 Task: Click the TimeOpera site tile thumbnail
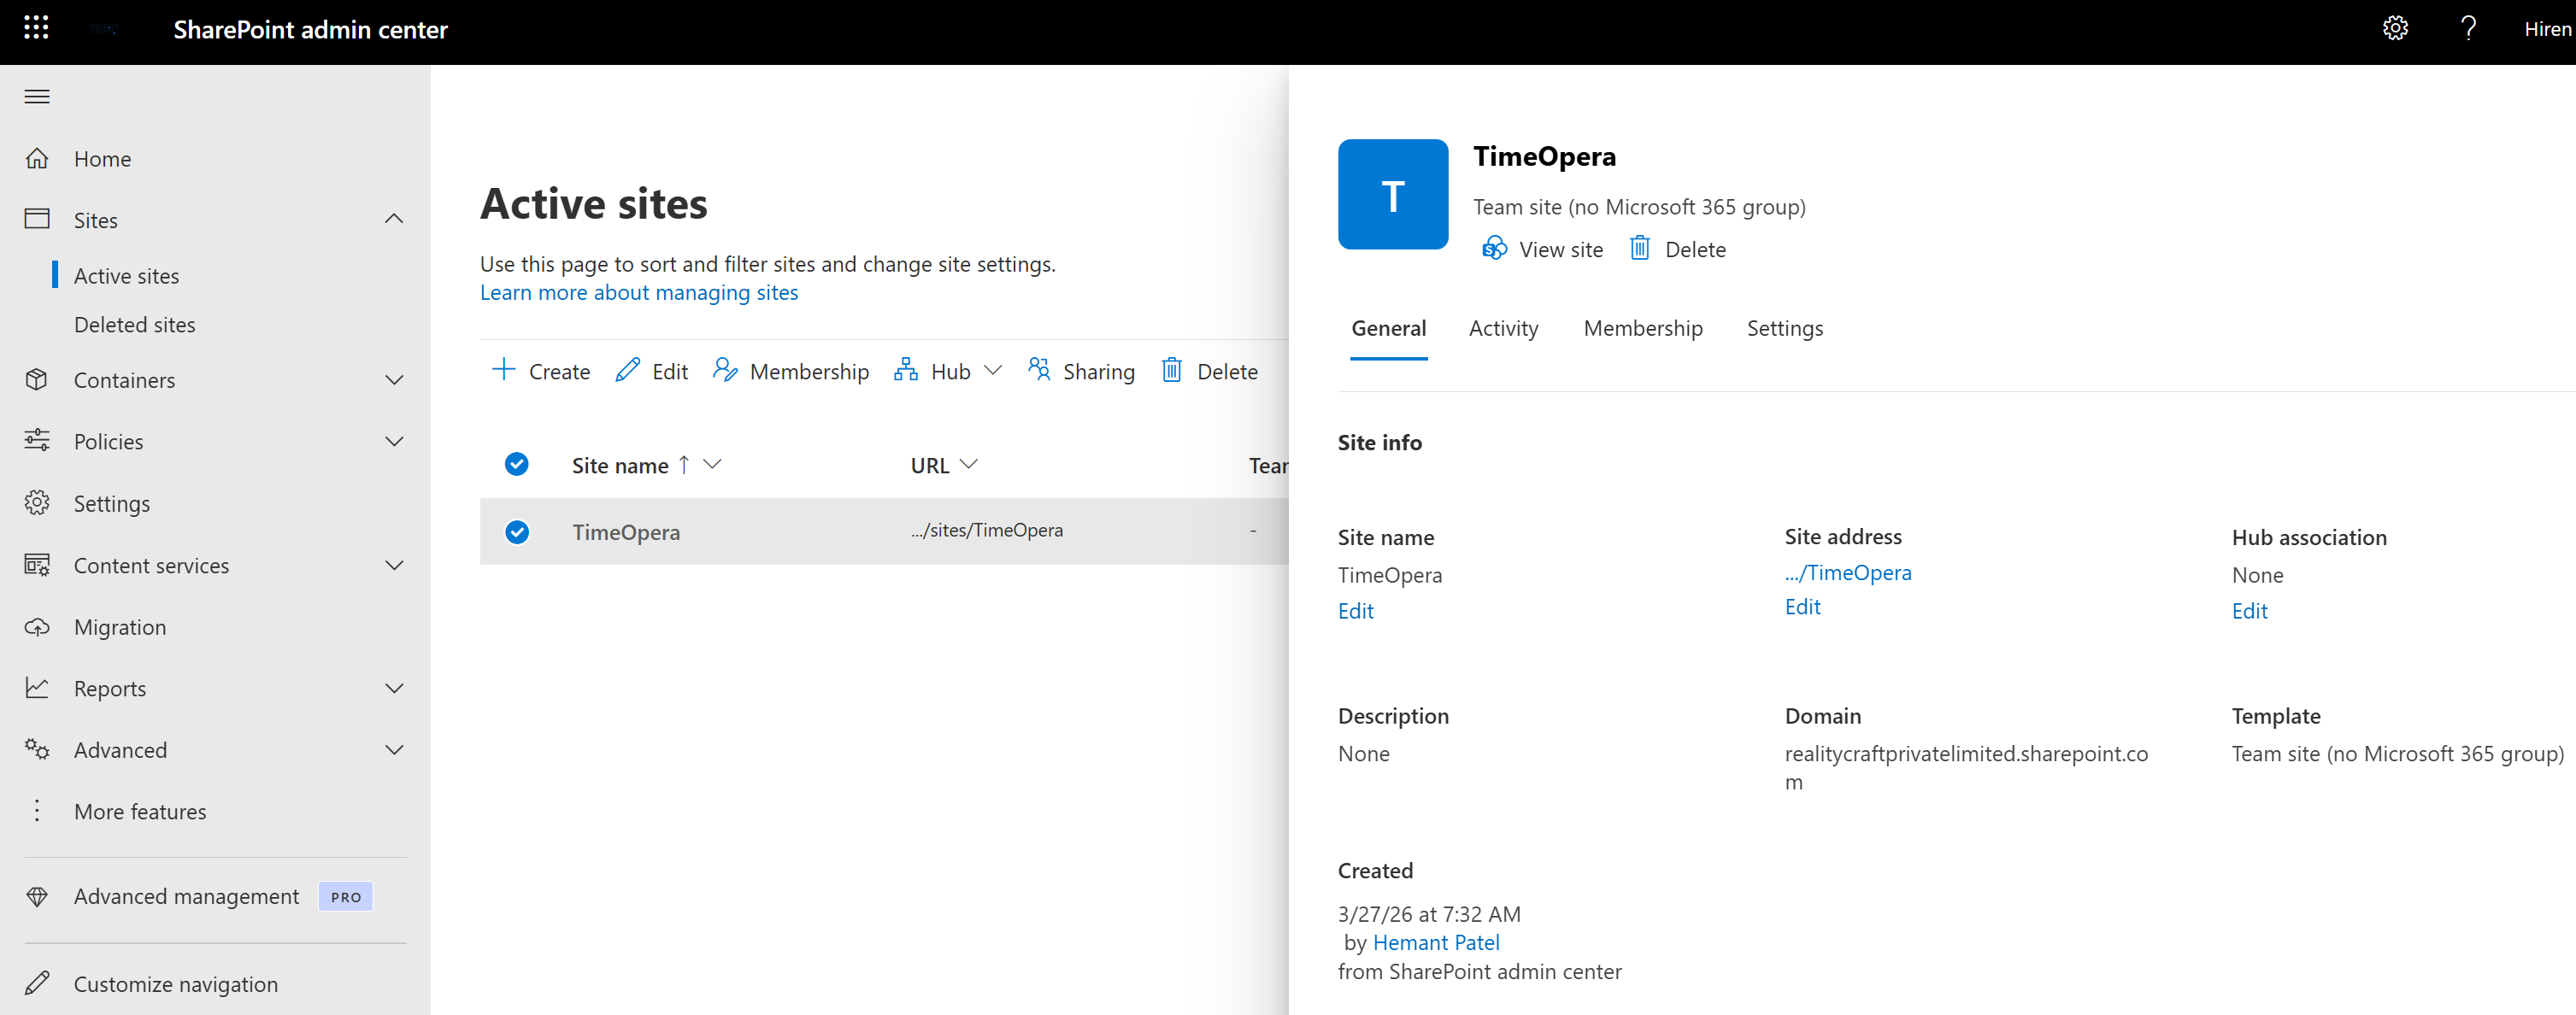click(1393, 194)
